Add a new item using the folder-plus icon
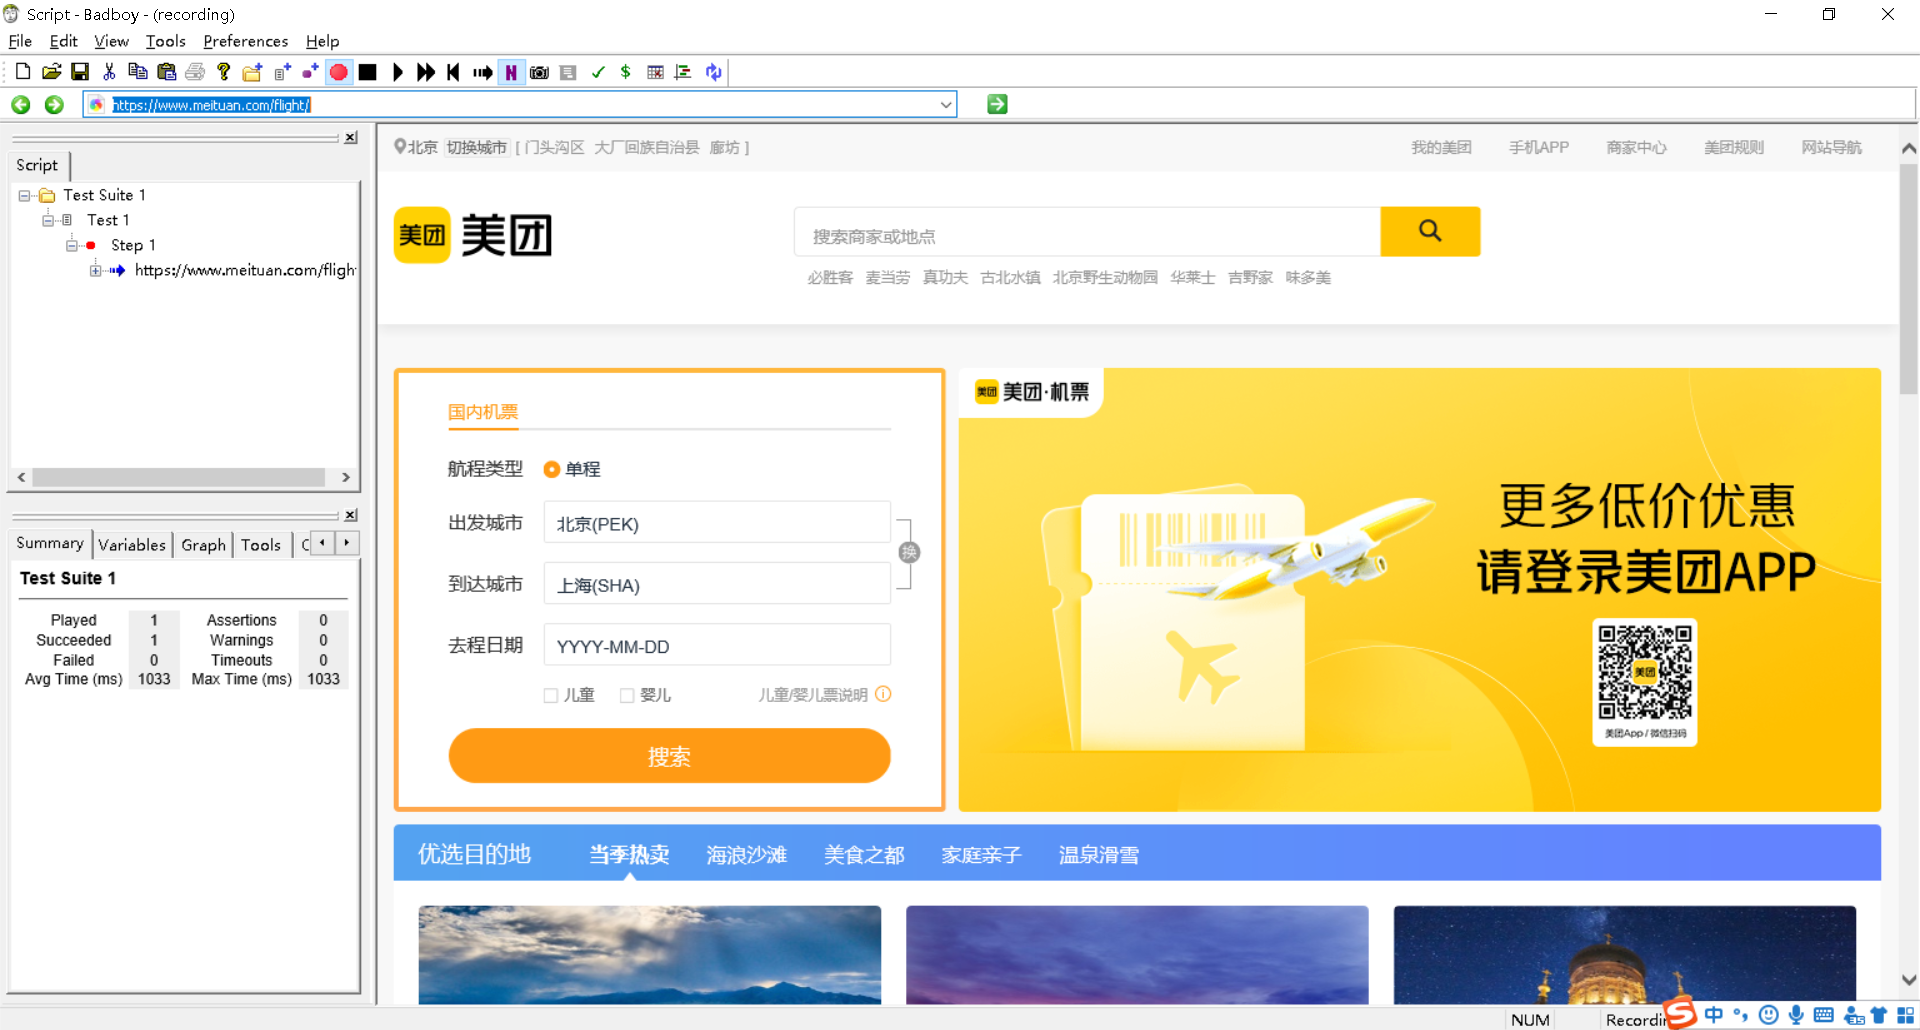 (251, 71)
